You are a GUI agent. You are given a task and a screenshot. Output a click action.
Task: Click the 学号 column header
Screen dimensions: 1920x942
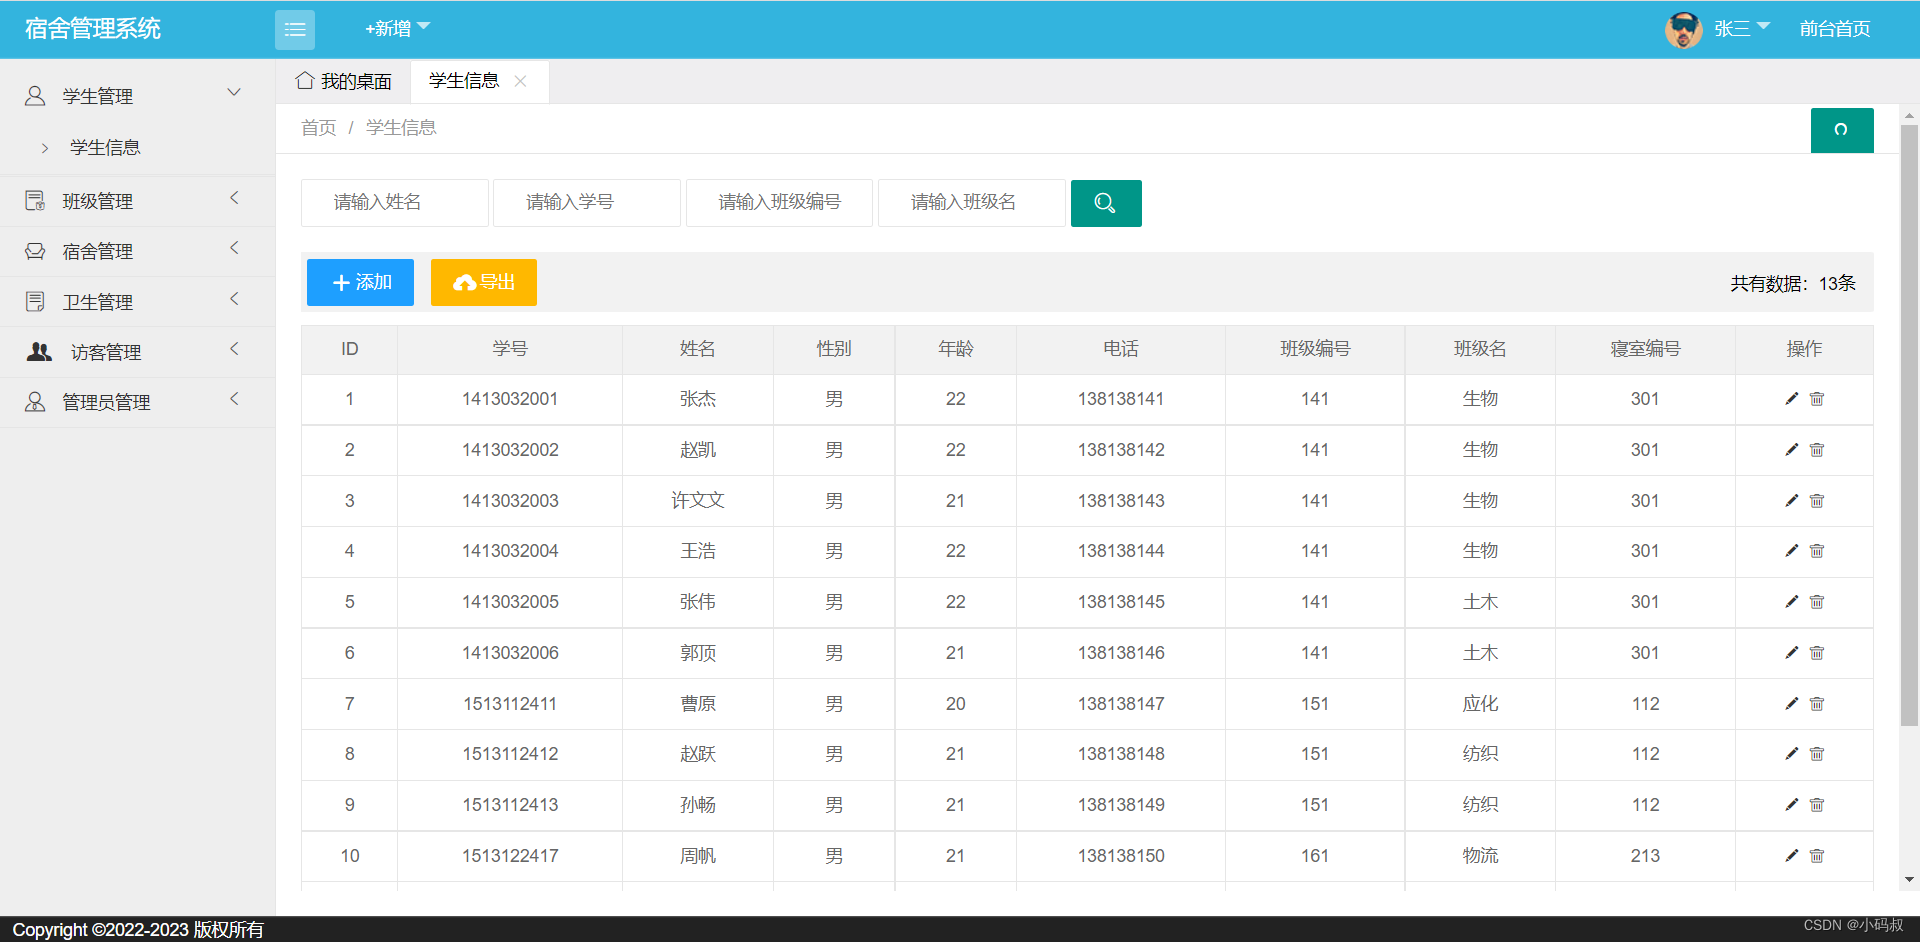[x=510, y=349]
